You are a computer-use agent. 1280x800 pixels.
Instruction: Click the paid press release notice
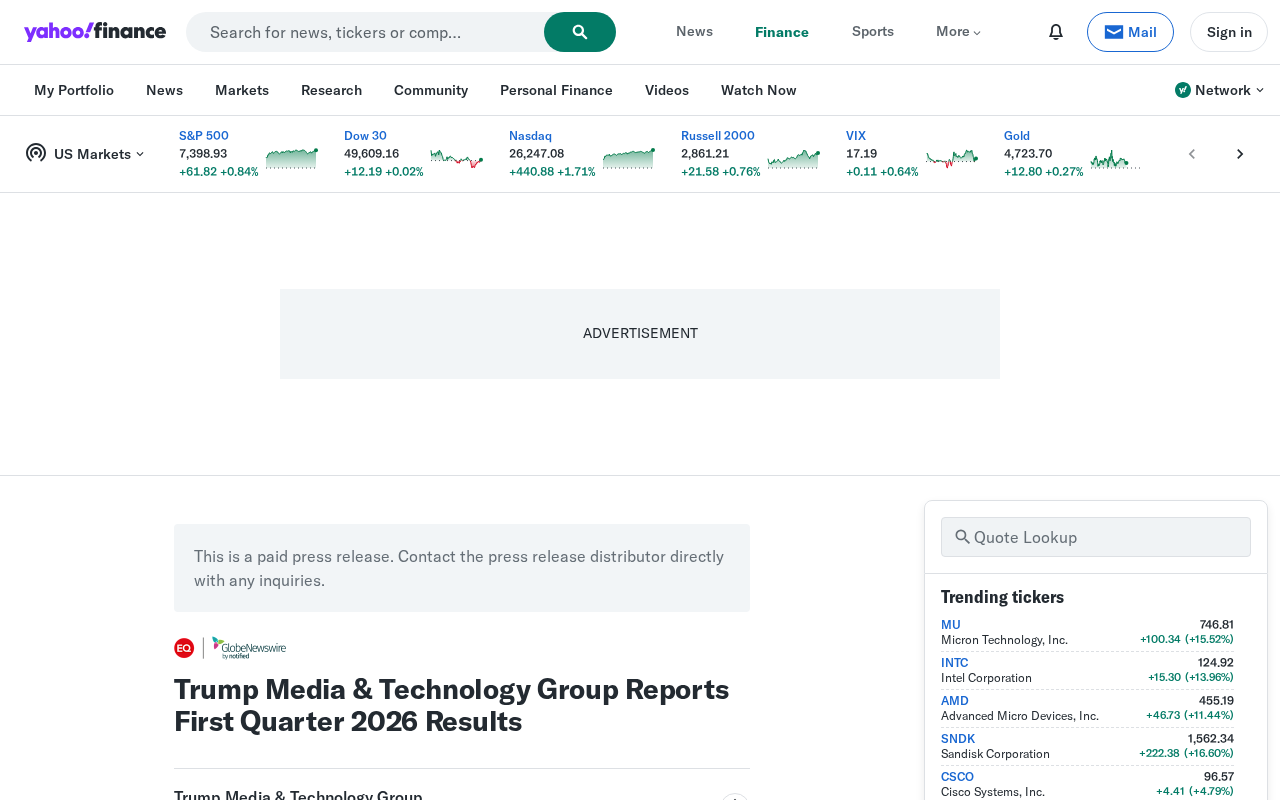(x=462, y=568)
